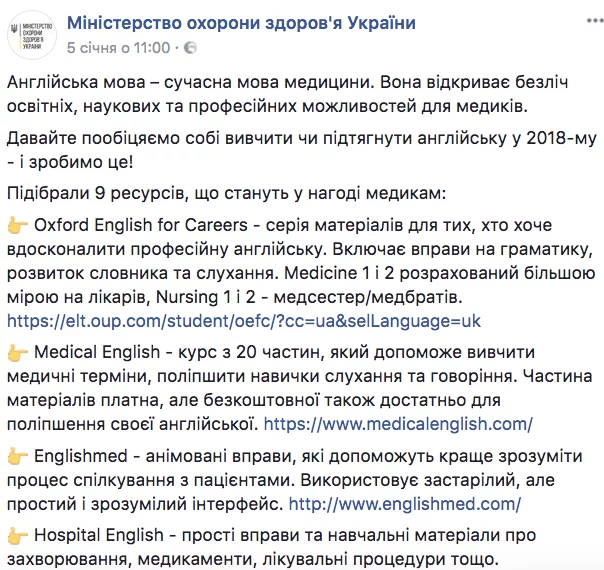Click the "Medical English" course name text
604x570 pixels.
pyautogui.click(x=99, y=353)
